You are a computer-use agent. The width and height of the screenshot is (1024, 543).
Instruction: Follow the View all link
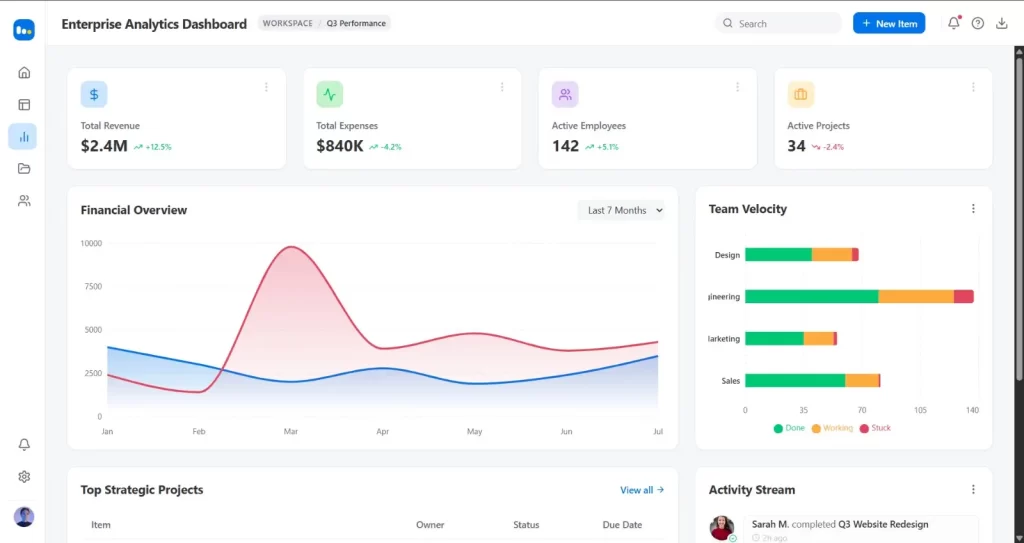[x=641, y=490]
